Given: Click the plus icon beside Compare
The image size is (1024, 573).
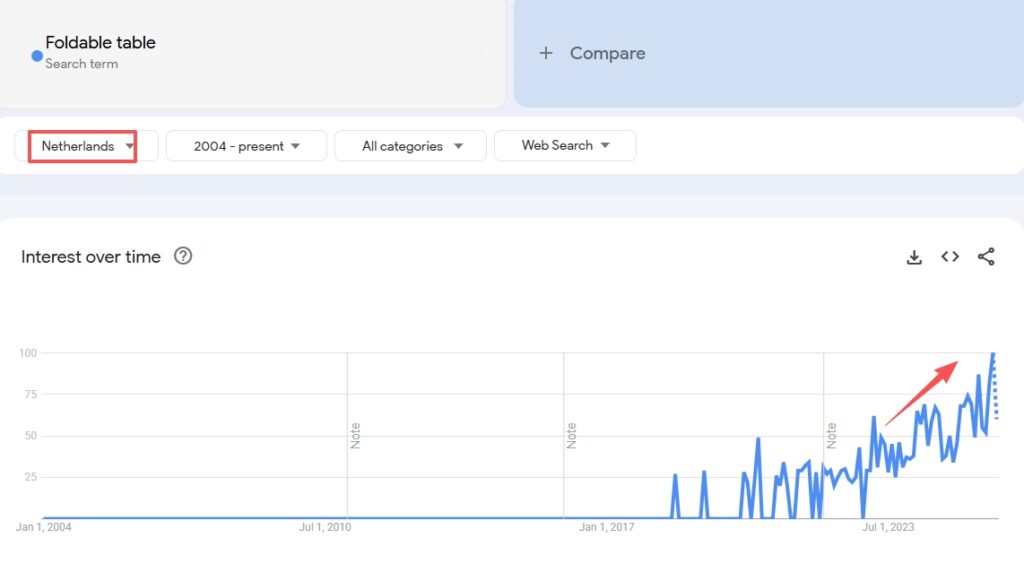Looking at the screenshot, I should [546, 53].
